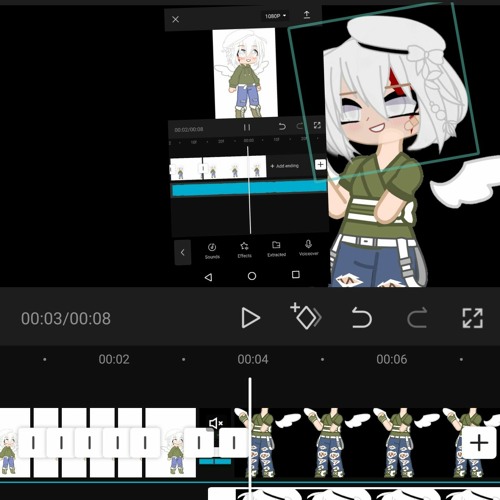The width and height of the screenshot is (500, 500).
Task: Select the Extracted audio option
Action: [276, 249]
